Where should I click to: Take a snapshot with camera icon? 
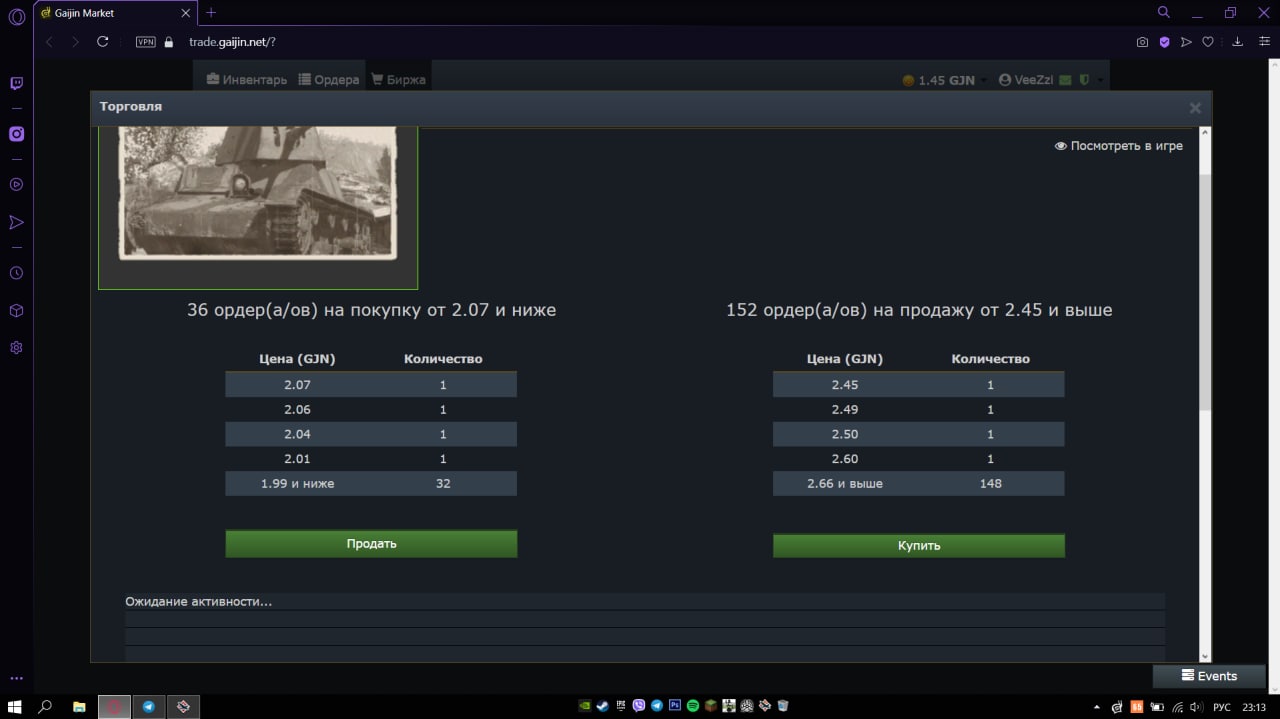(x=1142, y=42)
